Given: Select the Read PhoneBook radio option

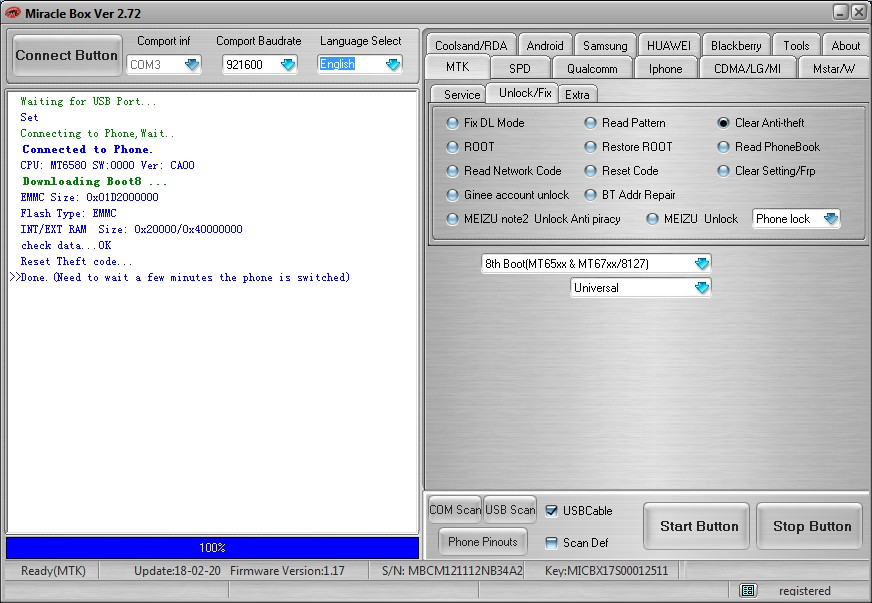Looking at the screenshot, I should click(723, 147).
